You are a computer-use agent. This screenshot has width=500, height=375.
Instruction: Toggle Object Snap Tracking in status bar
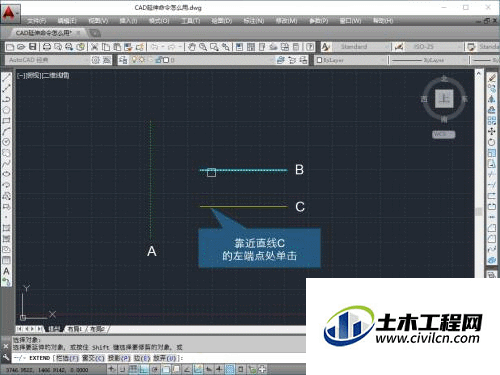(187, 369)
